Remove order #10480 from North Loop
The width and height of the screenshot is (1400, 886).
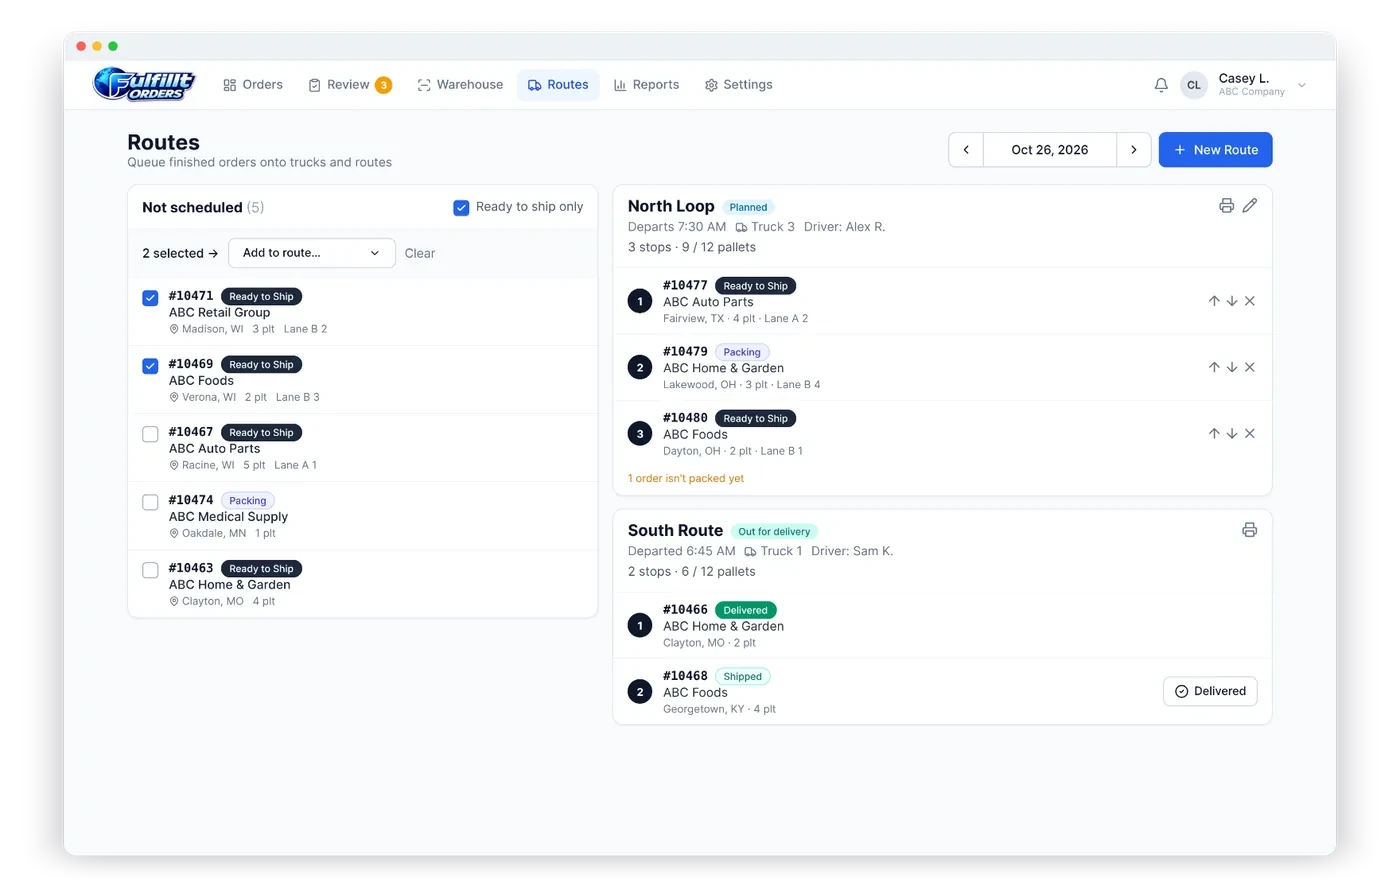pos(1250,433)
